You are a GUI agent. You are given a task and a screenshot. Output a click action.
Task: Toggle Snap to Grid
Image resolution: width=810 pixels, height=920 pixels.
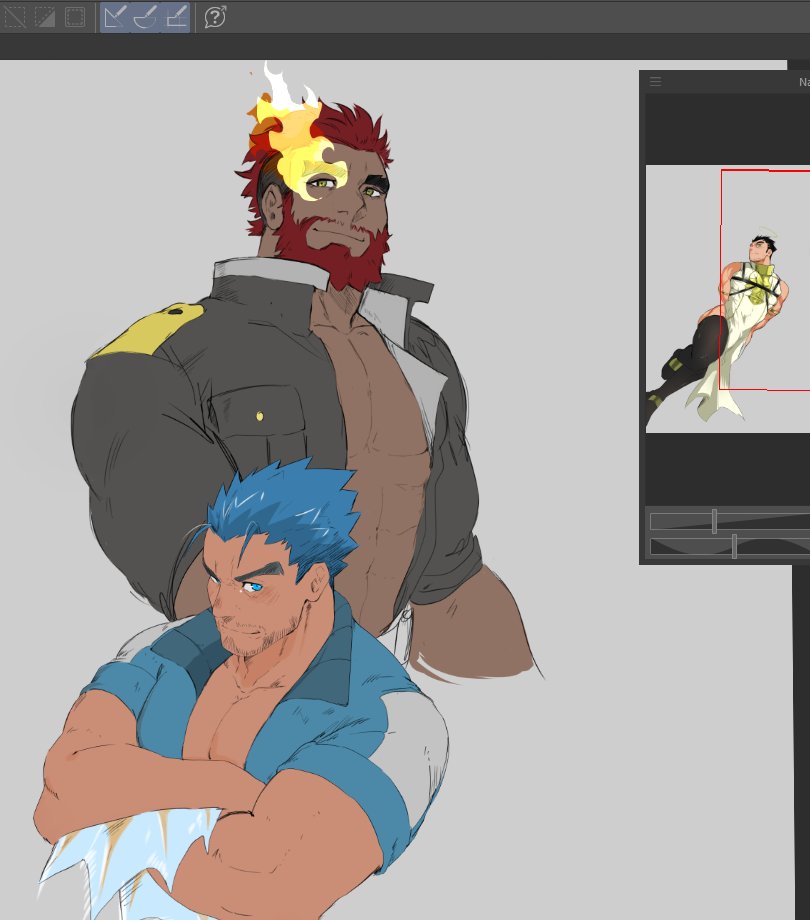175,17
